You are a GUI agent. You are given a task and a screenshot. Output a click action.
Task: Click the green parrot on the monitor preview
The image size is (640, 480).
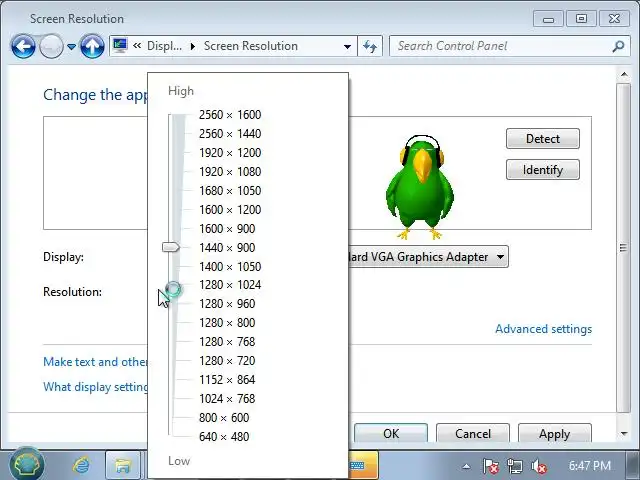point(420,187)
